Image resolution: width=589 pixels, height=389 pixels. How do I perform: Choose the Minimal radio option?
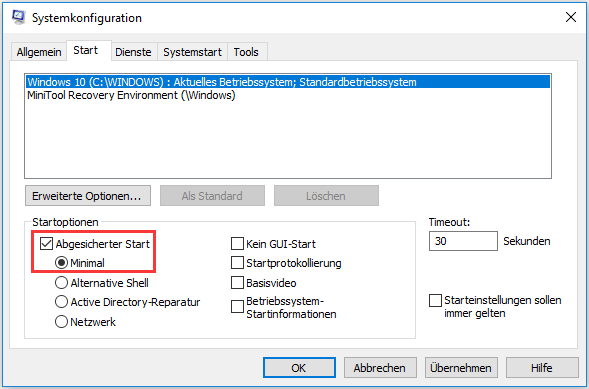pyautogui.click(x=61, y=263)
